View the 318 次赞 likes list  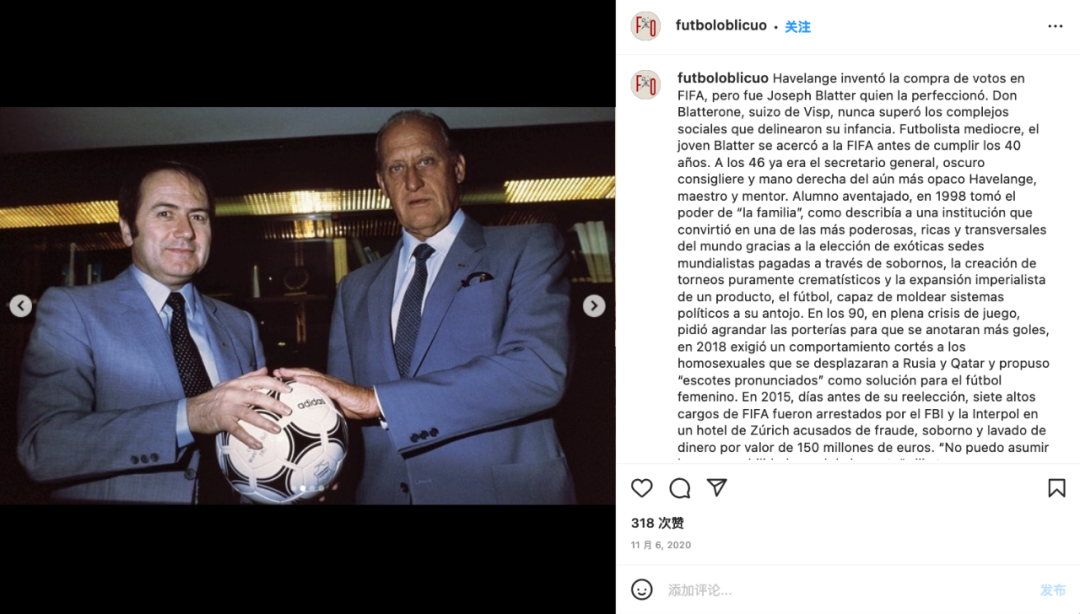coord(657,523)
